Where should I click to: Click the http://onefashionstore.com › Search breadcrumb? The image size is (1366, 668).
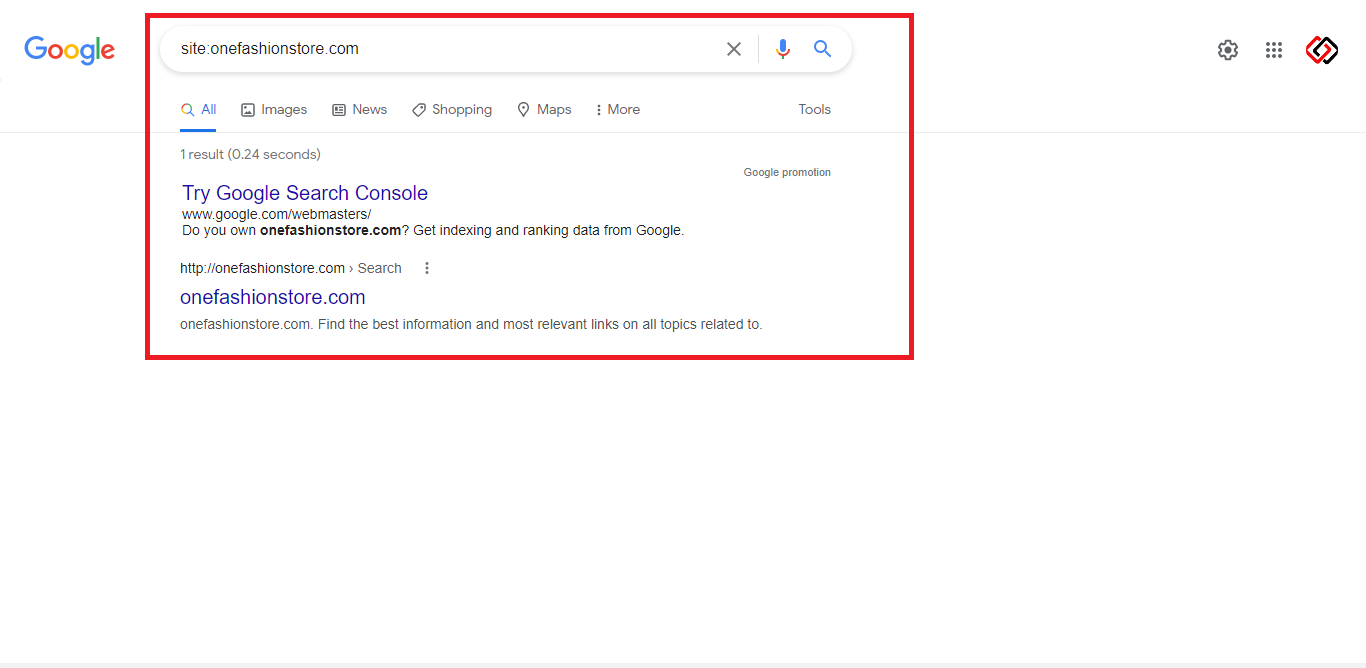tap(291, 268)
